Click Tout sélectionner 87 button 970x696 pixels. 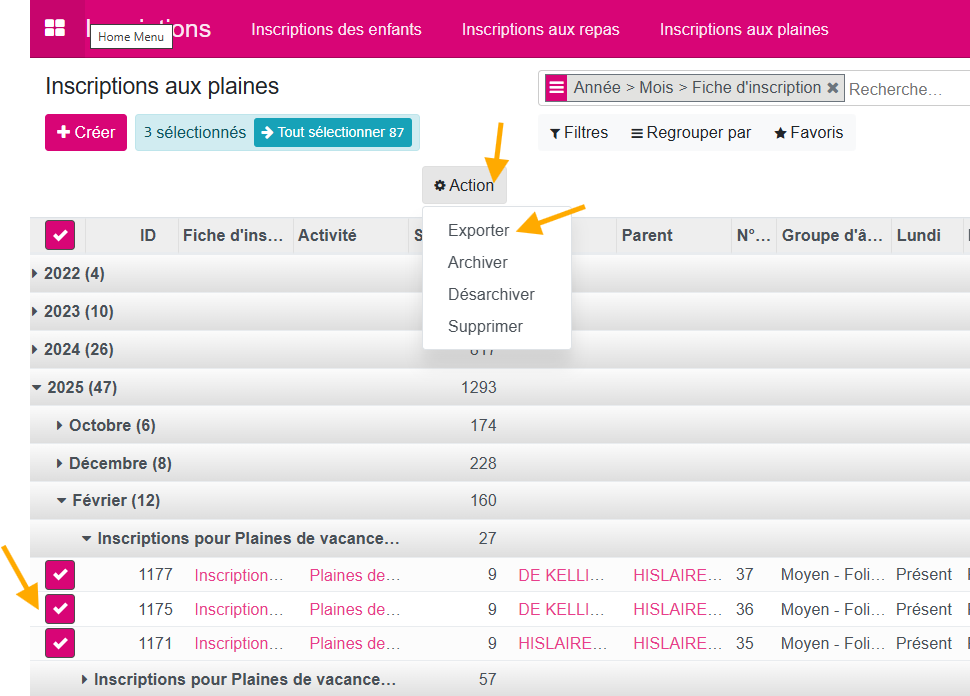(x=333, y=132)
